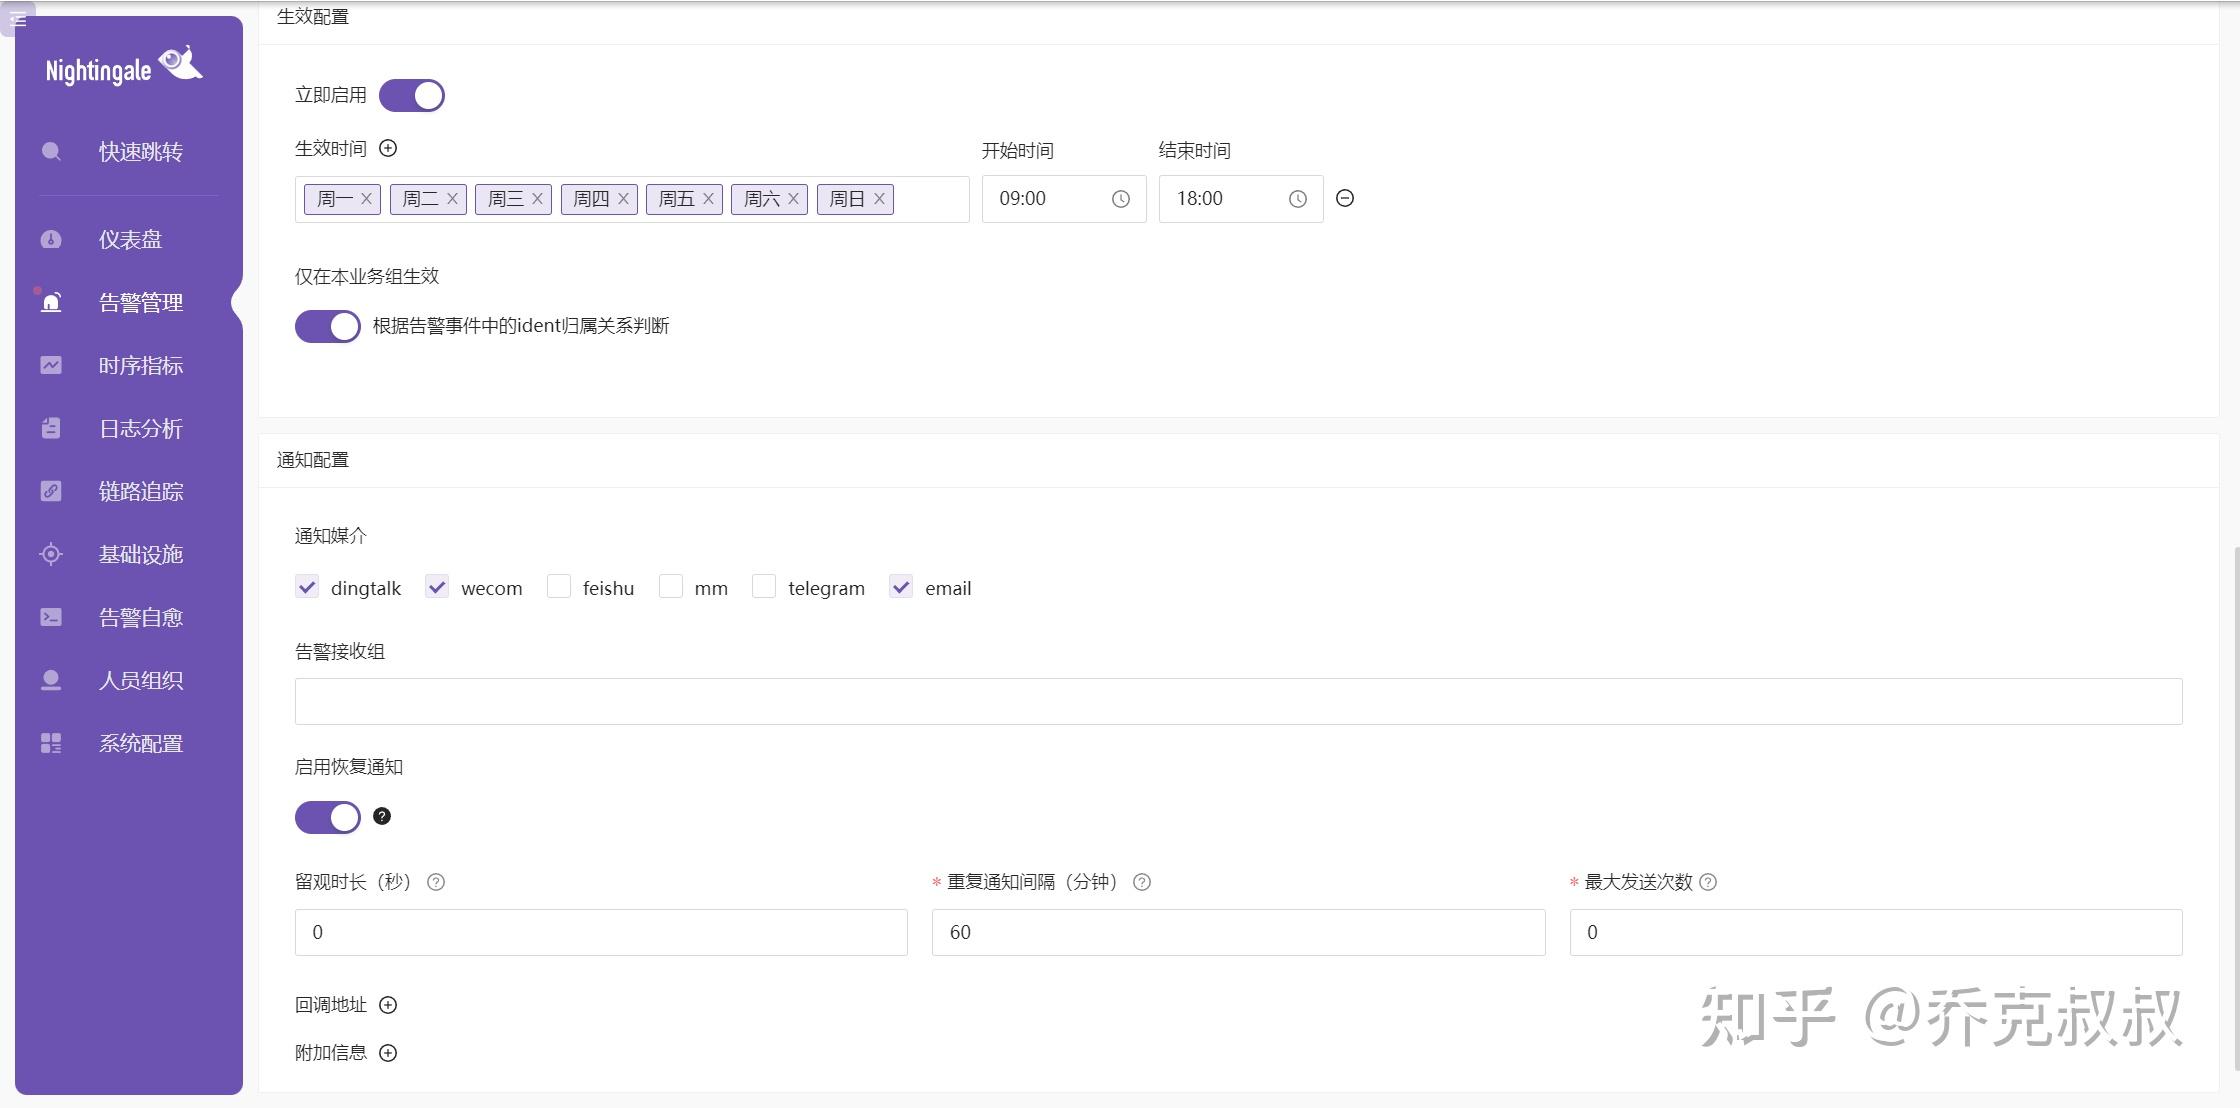Add a 回调地址 entry with plus icon
Image resolution: width=2240 pixels, height=1108 pixels.
point(388,1005)
